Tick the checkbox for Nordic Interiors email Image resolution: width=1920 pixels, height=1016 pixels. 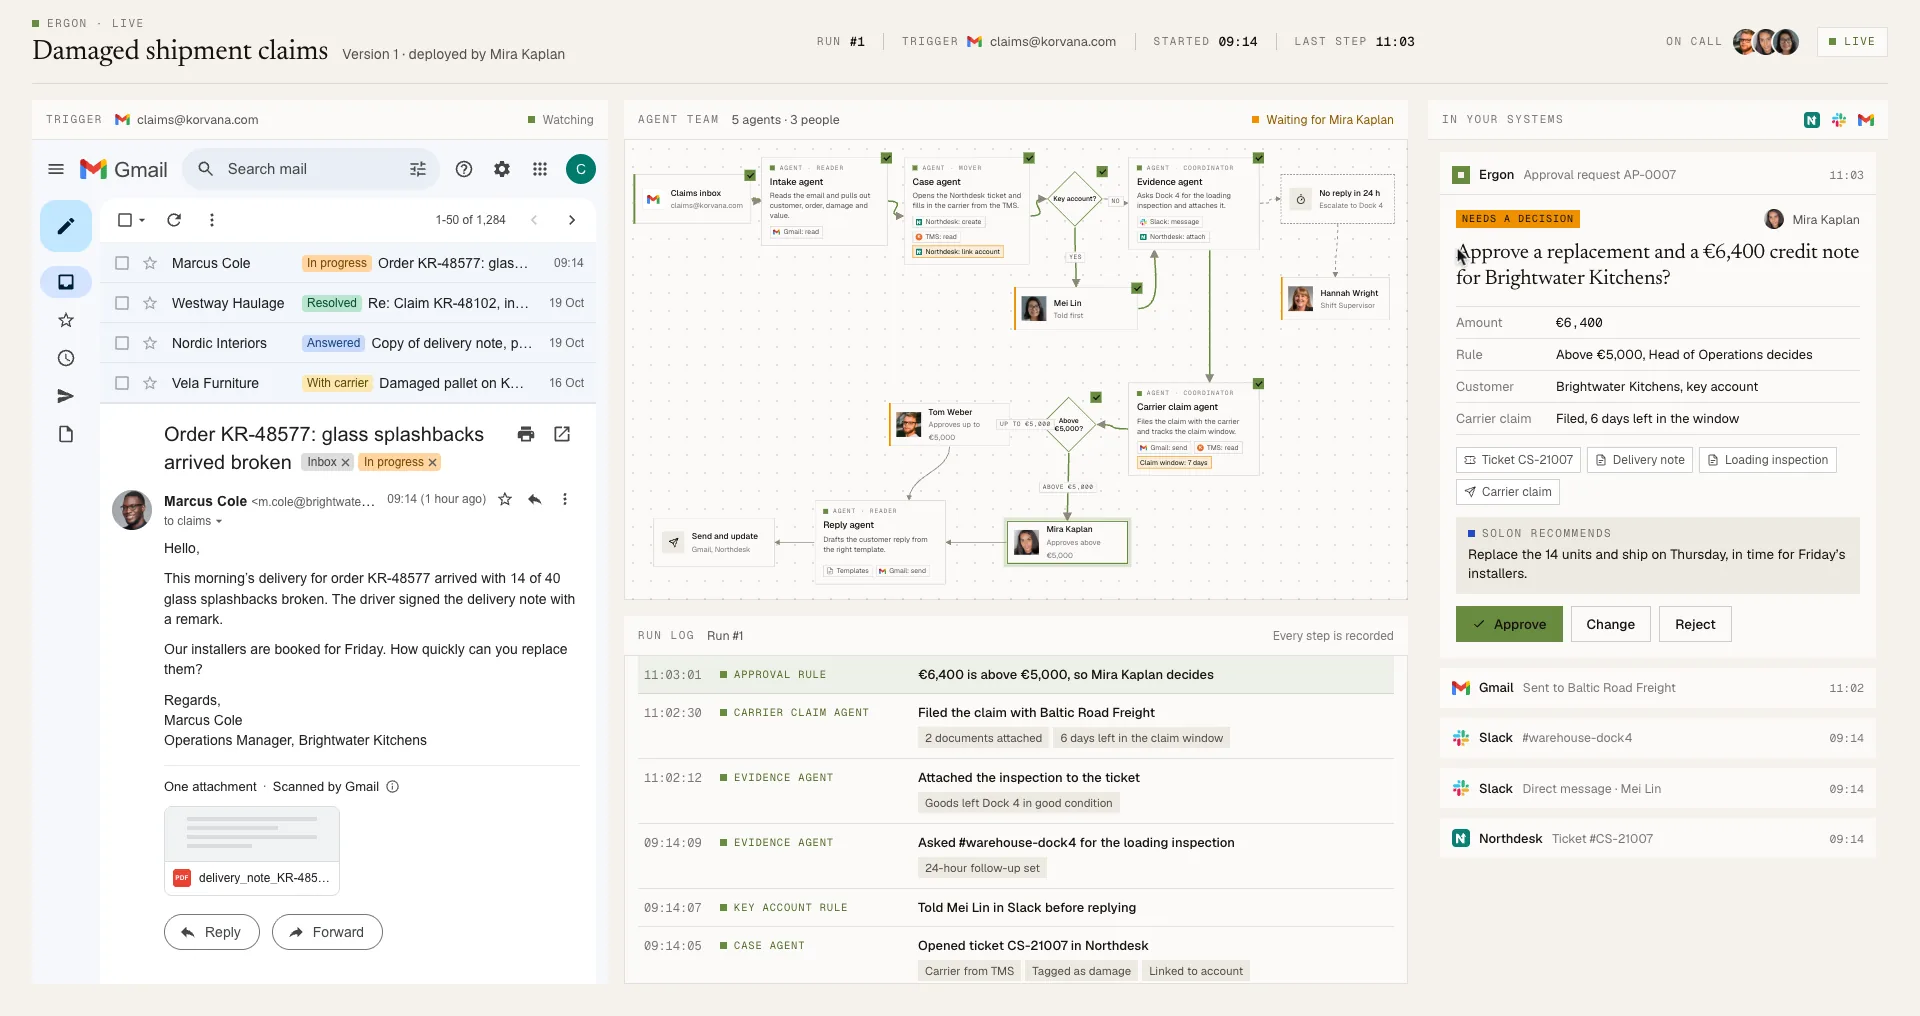(x=122, y=343)
